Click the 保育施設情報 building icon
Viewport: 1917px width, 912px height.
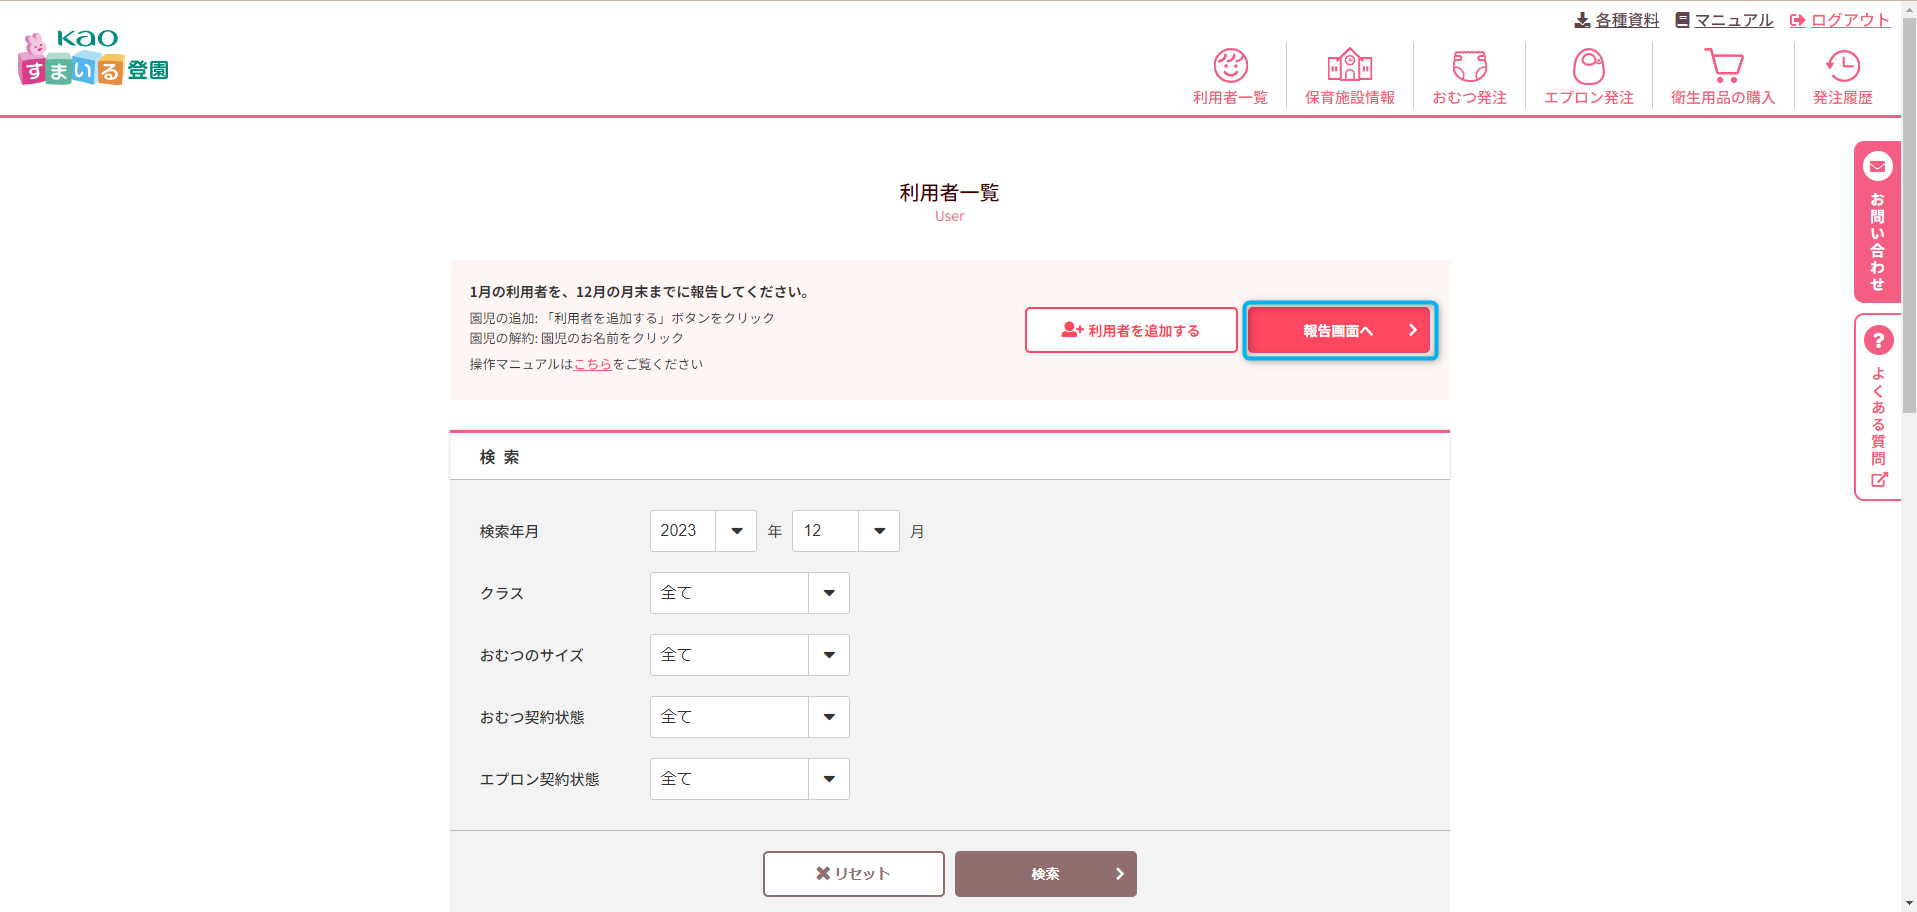[x=1349, y=66]
